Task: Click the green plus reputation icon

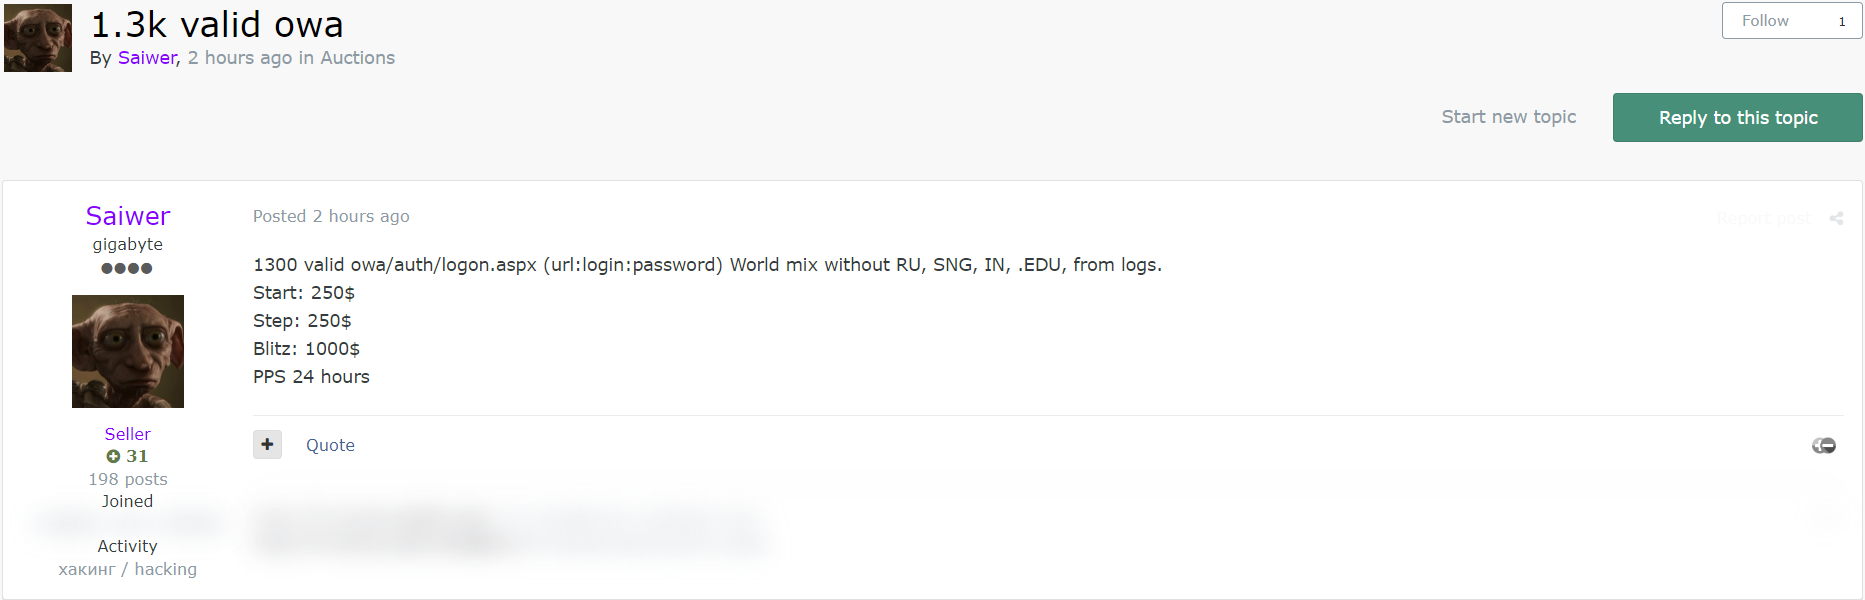Action: [x=113, y=456]
